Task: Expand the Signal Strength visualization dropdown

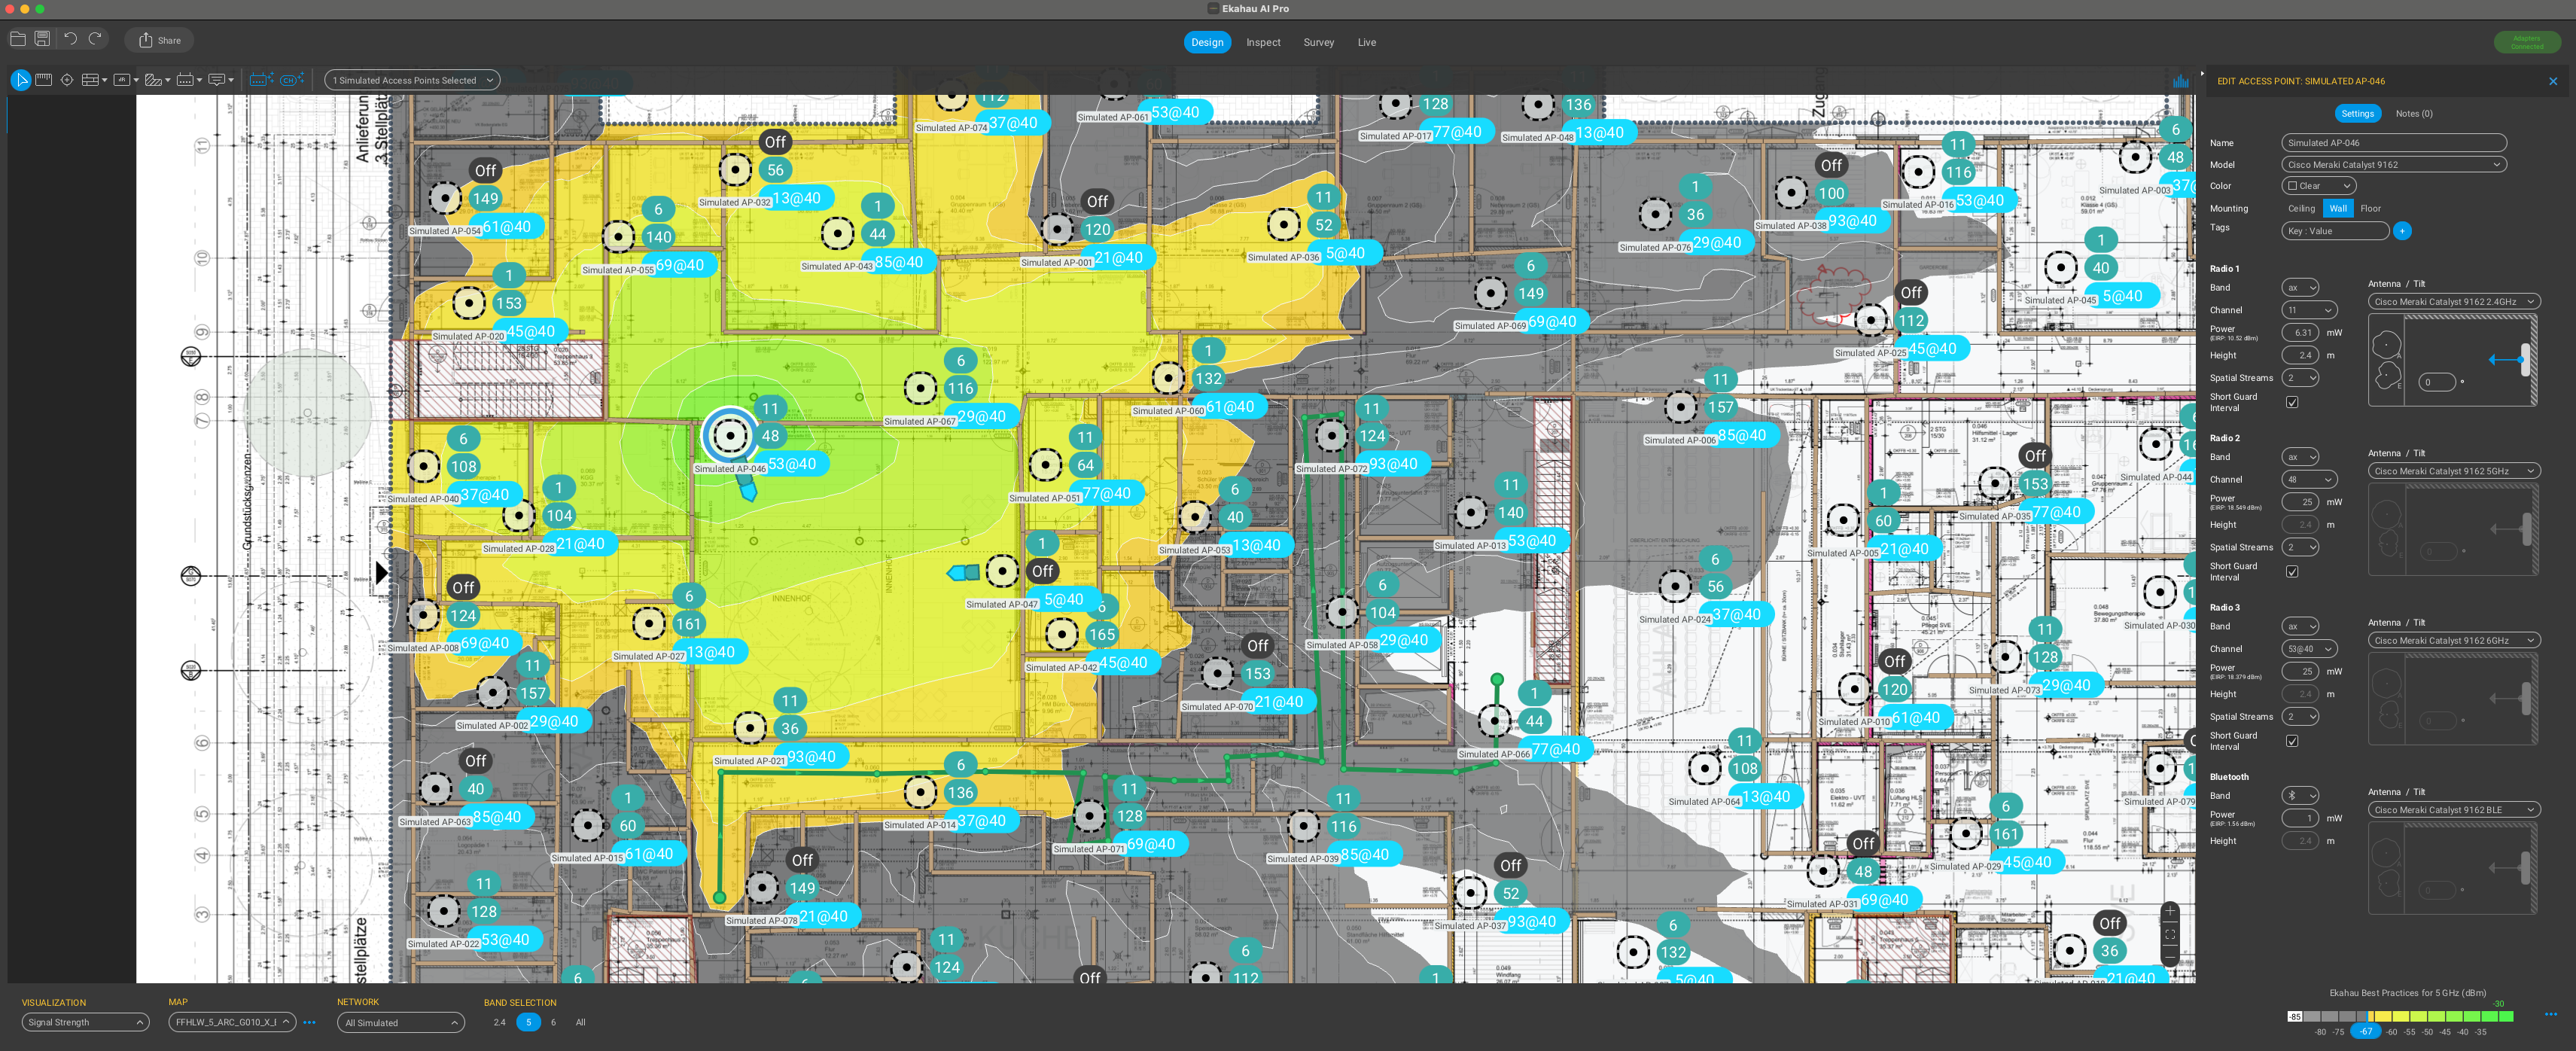Action: (x=85, y=1022)
